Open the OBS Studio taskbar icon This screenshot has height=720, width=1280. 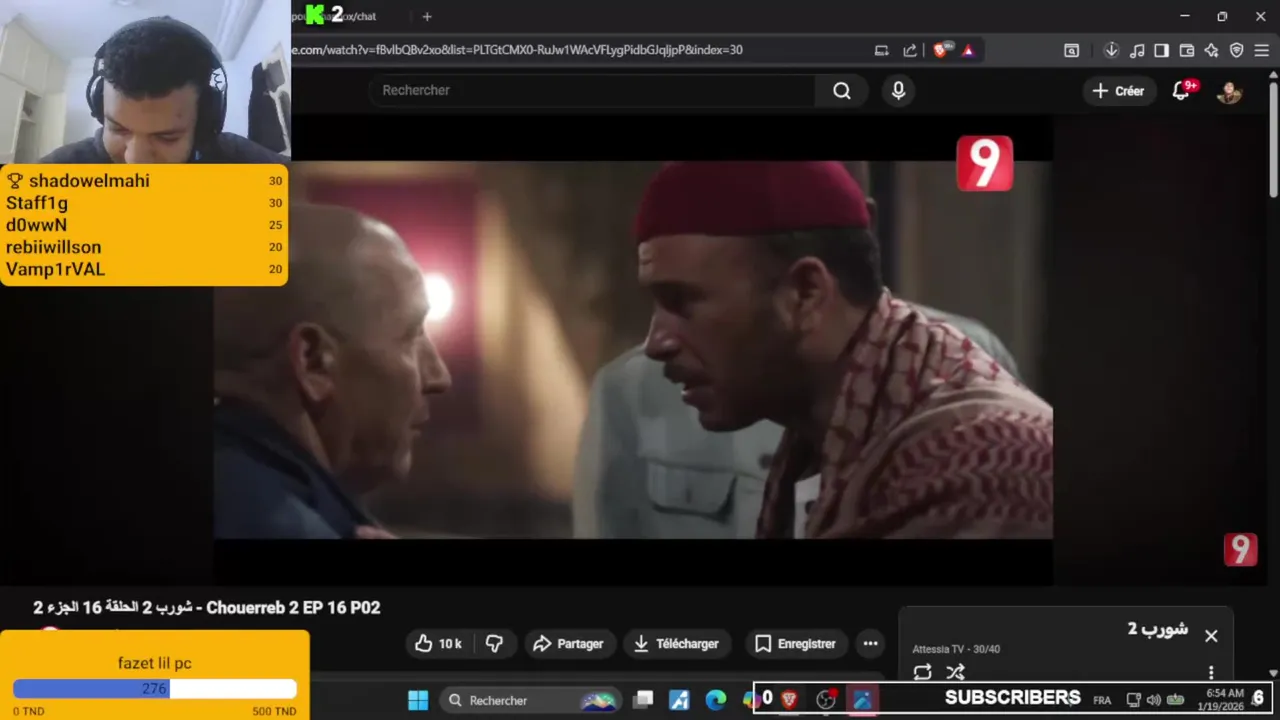click(x=826, y=699)
